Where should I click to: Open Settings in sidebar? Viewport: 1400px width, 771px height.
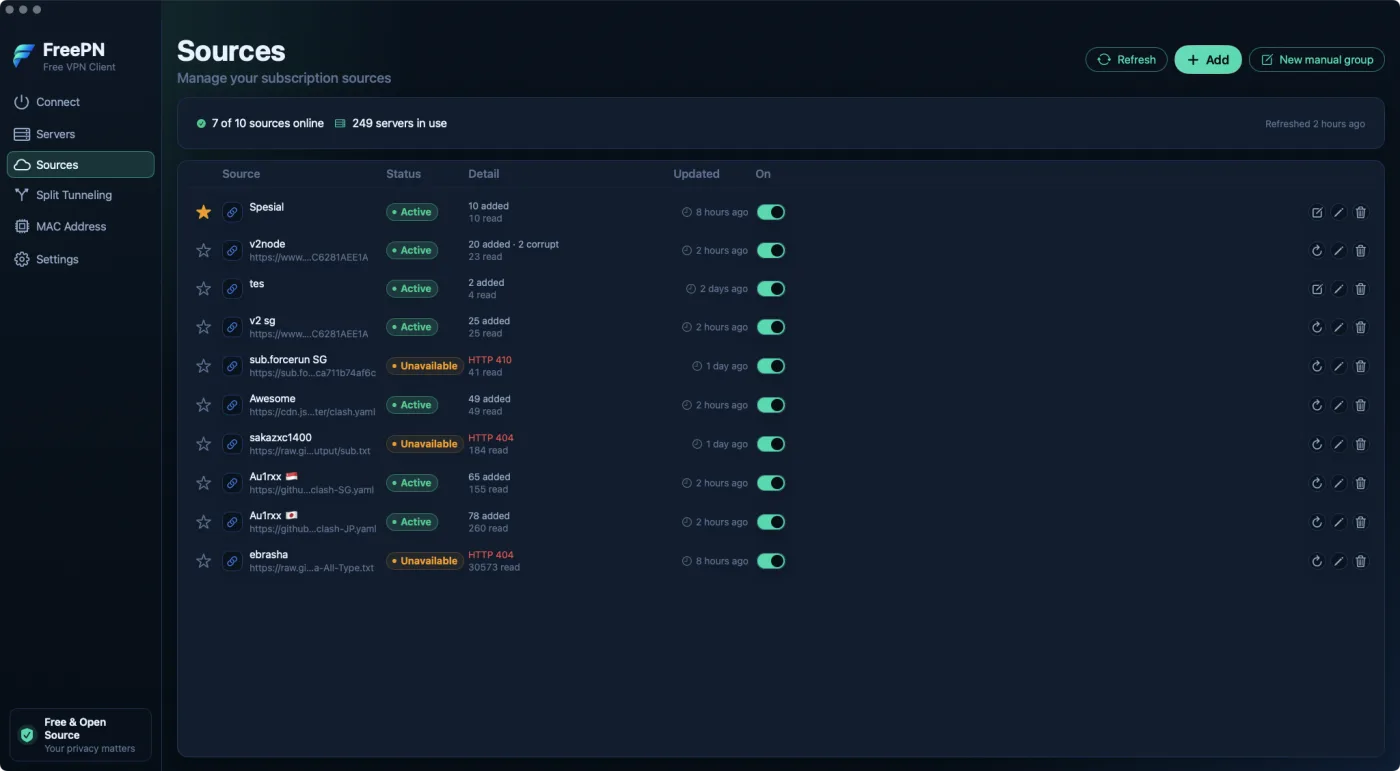pos(80,259)
